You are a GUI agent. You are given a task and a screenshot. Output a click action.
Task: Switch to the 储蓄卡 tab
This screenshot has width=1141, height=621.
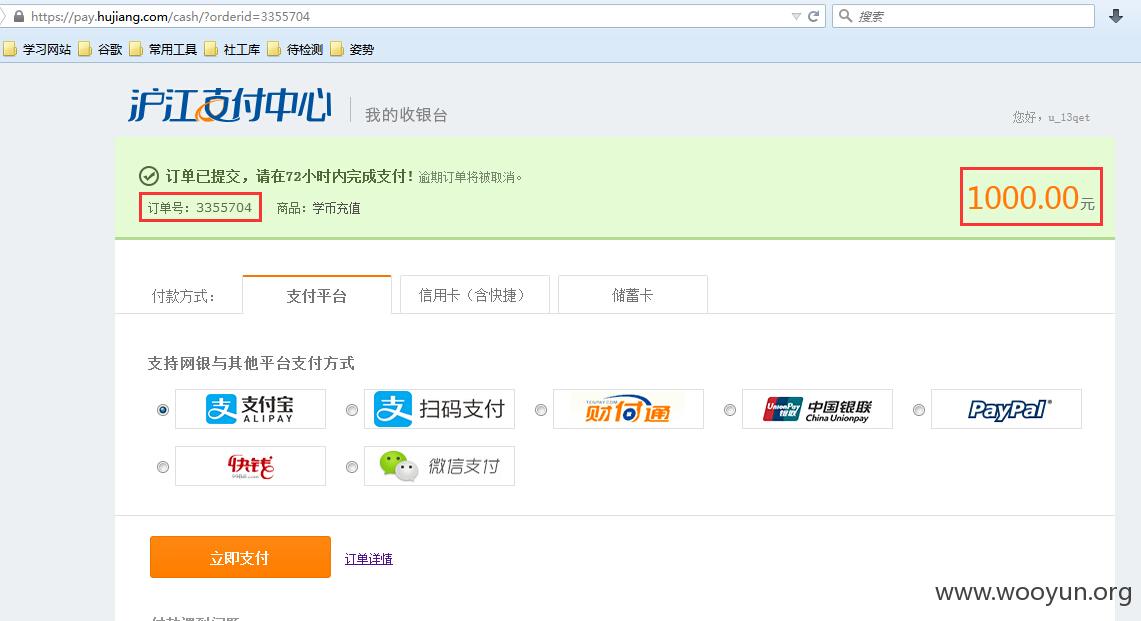pyautogui.click(x=632, y=295)
